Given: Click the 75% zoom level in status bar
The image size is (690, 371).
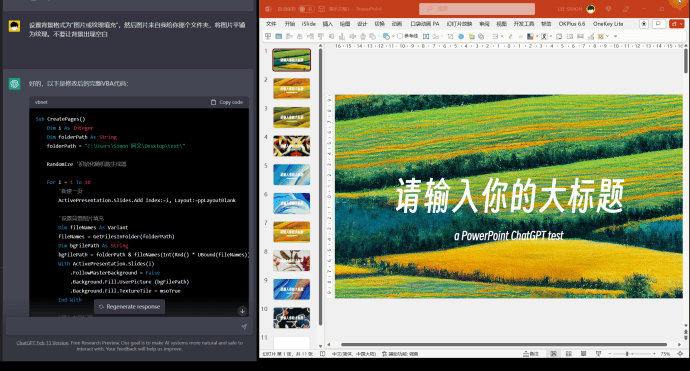Looking at the screenshot, I should point(665,353).
